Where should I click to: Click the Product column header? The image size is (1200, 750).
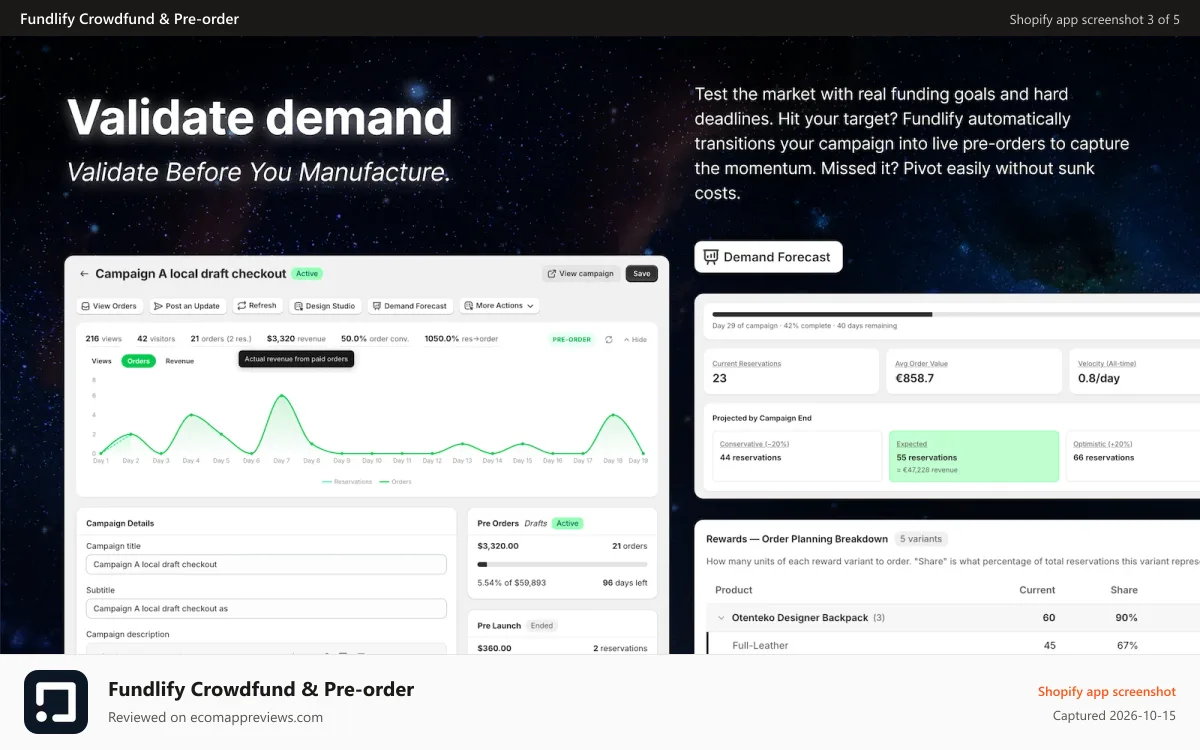734,590
